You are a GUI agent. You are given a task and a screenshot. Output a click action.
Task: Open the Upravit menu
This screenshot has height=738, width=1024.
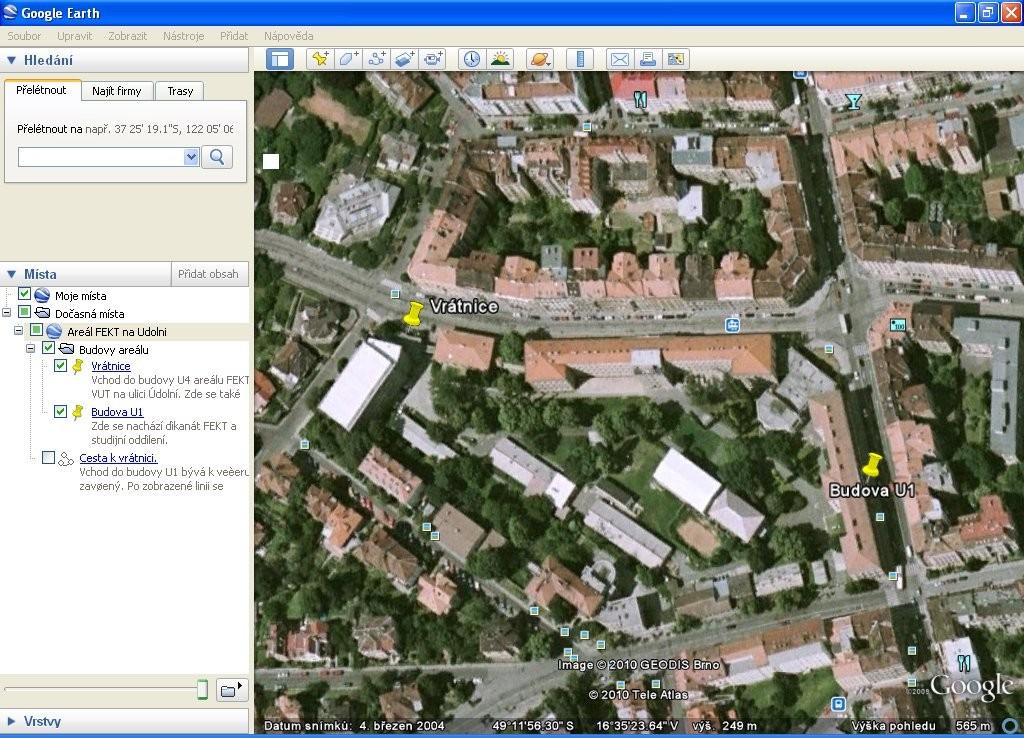(74, 36)
